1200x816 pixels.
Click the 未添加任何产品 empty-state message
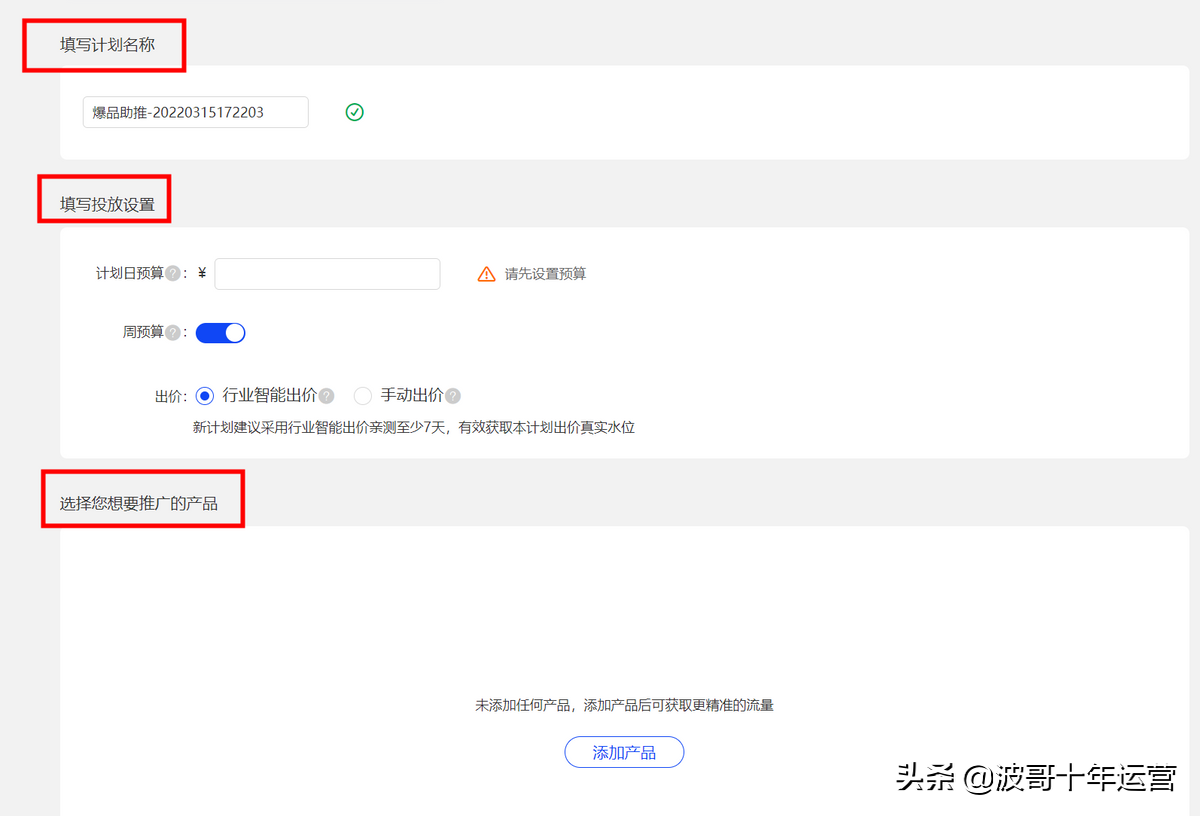click(624, 705)
